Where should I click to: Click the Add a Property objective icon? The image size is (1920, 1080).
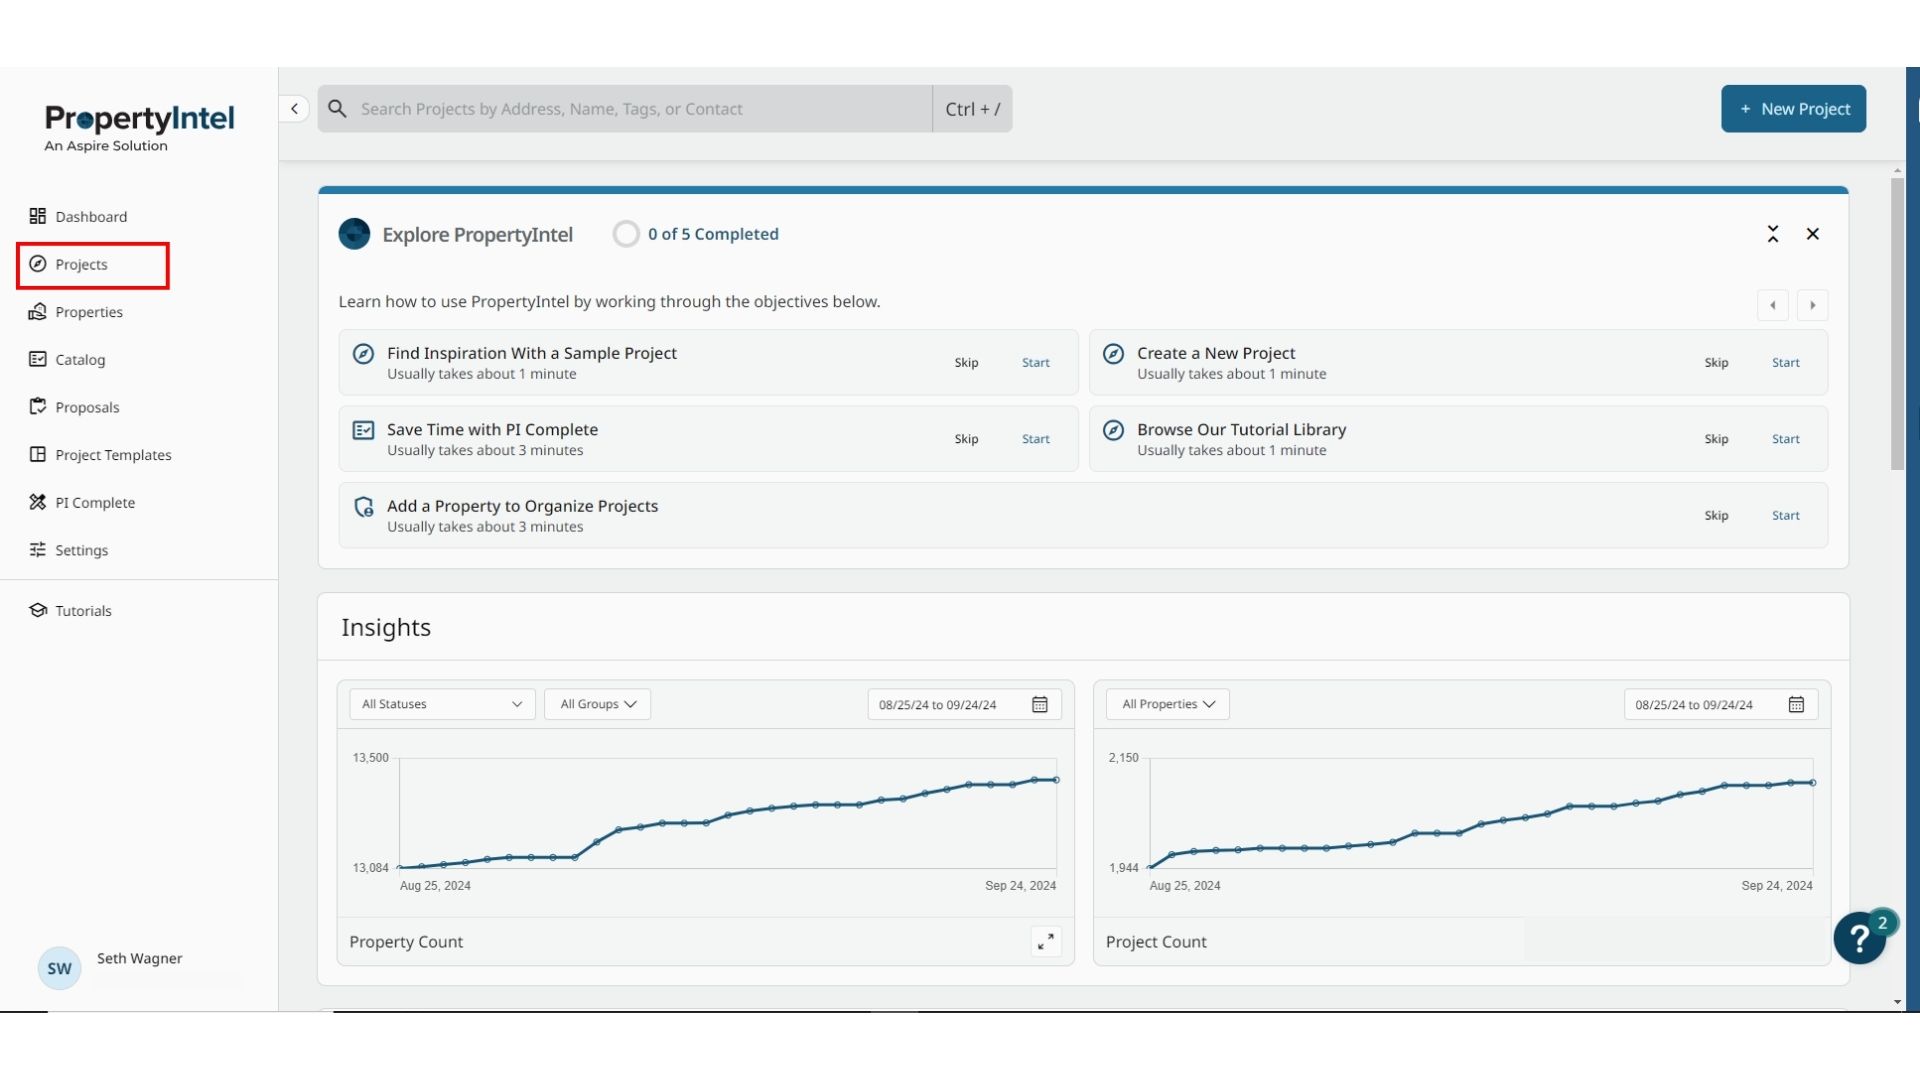click(x=364, y=507)
